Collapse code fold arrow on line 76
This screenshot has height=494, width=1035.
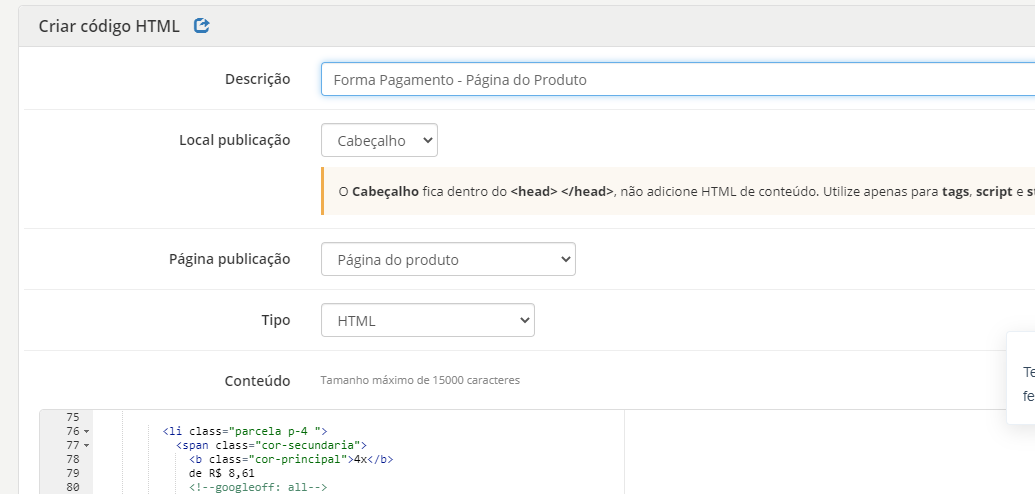pyautogui.click(x=87, y=431)
